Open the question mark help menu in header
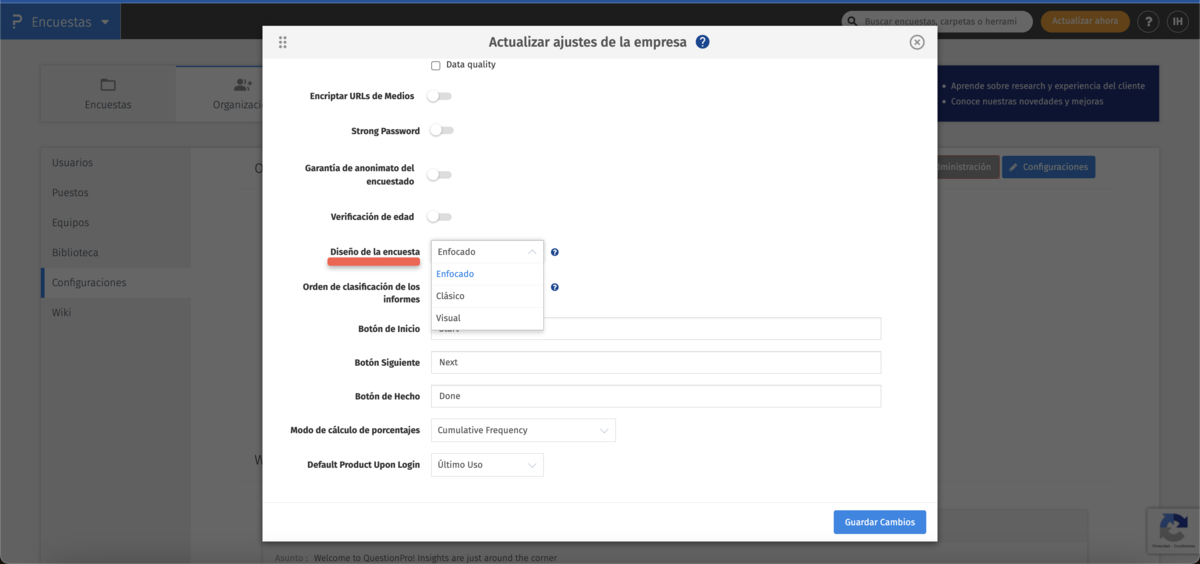 pos(1148,21)
